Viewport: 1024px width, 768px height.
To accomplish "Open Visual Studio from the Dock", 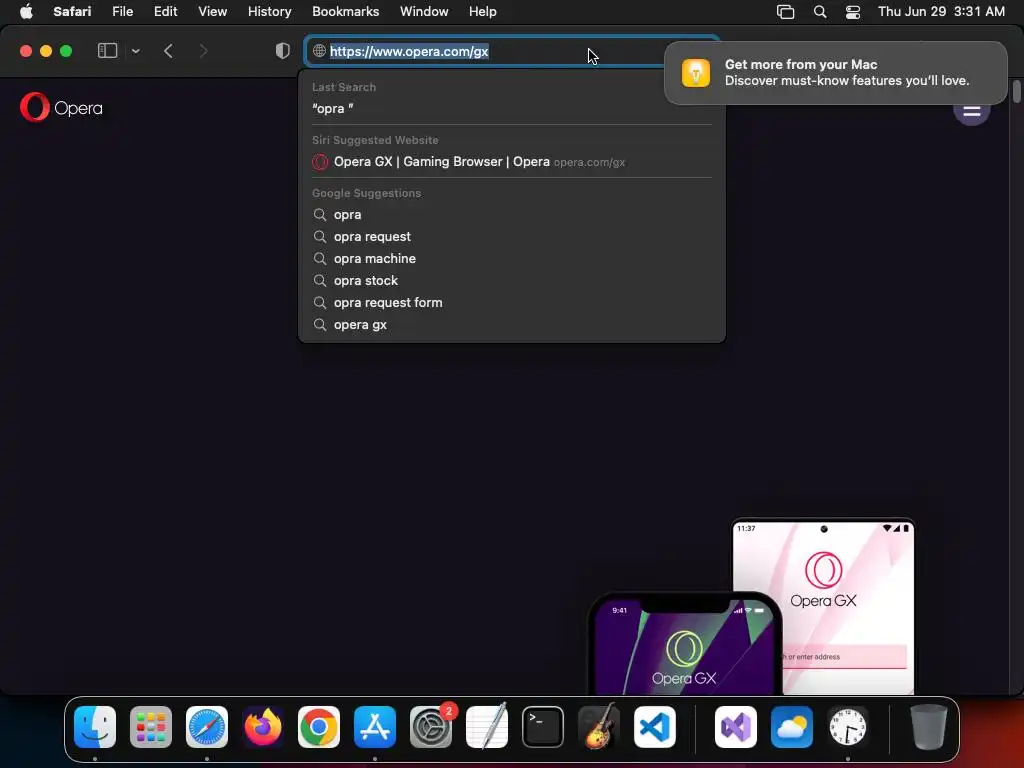I will pyautogui.click(x=736, y=727).
